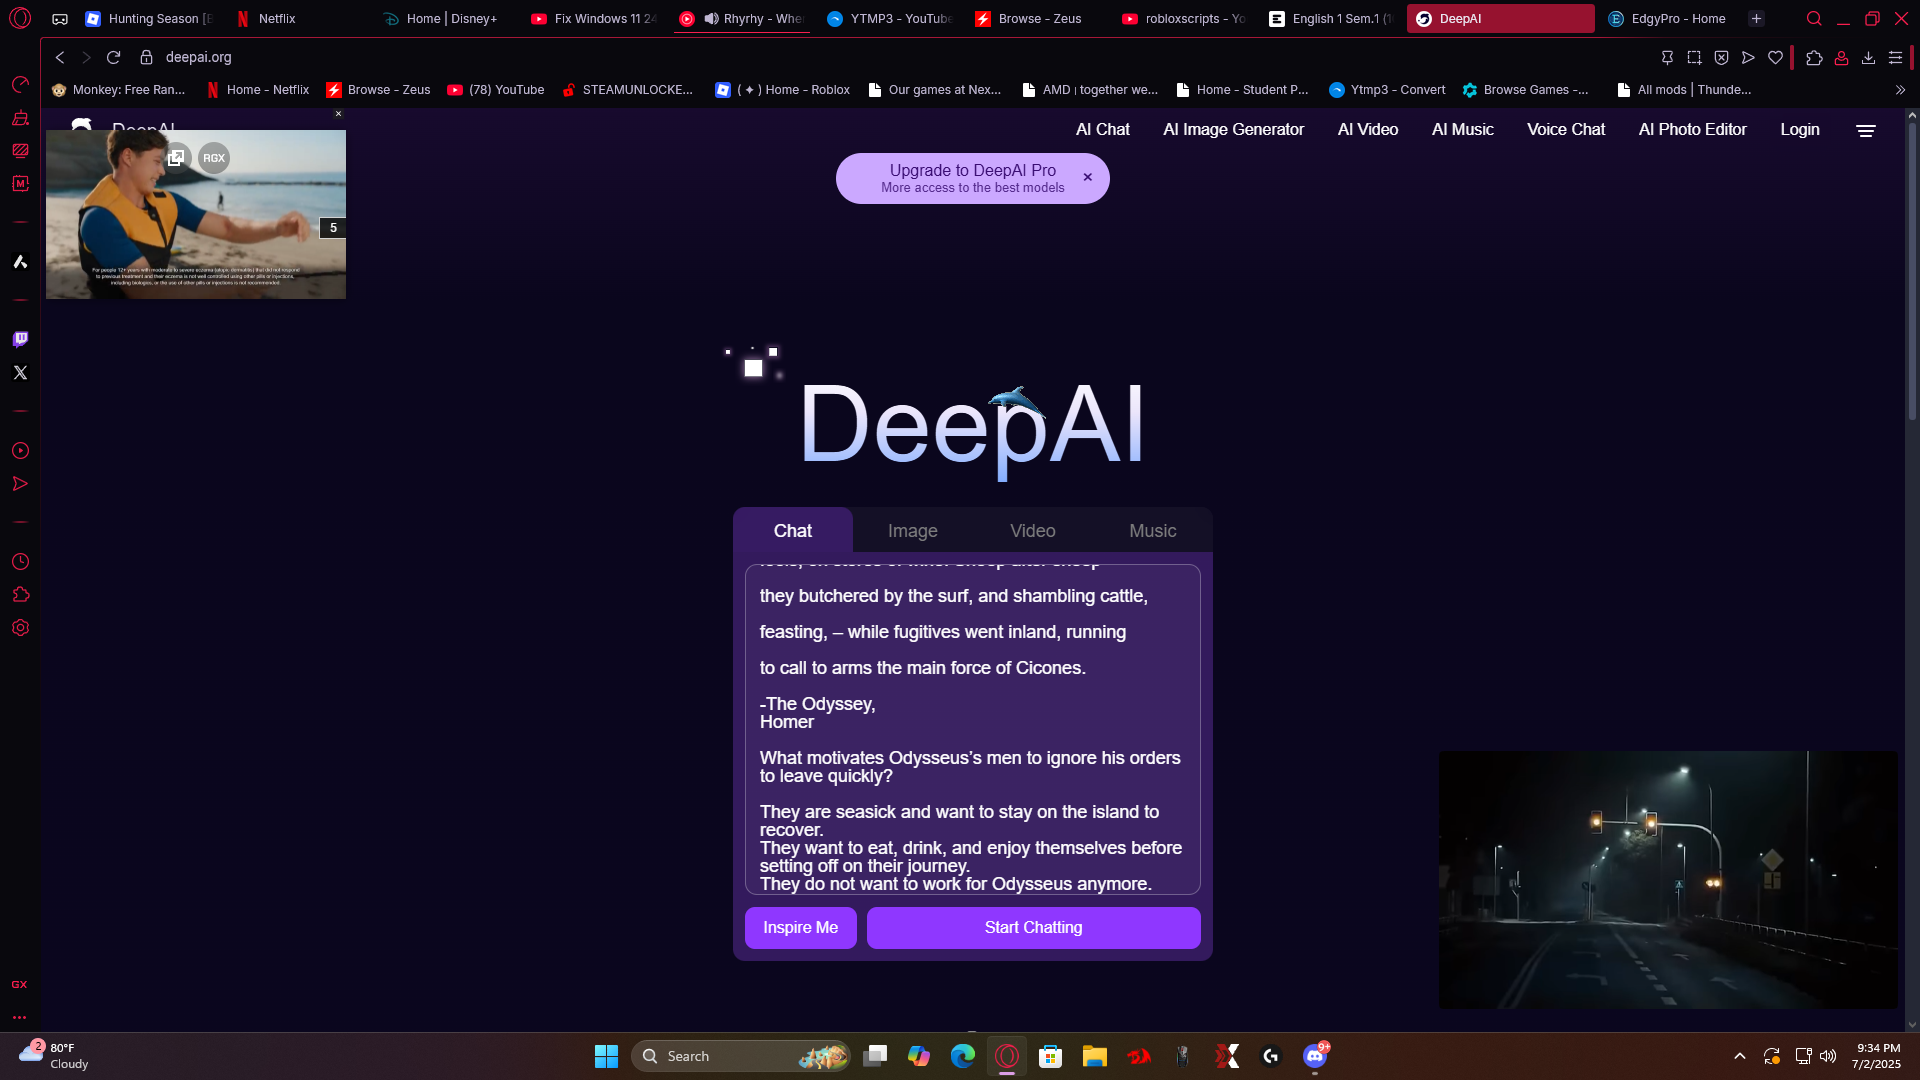Switch to the Netflix browser tab

299,18
